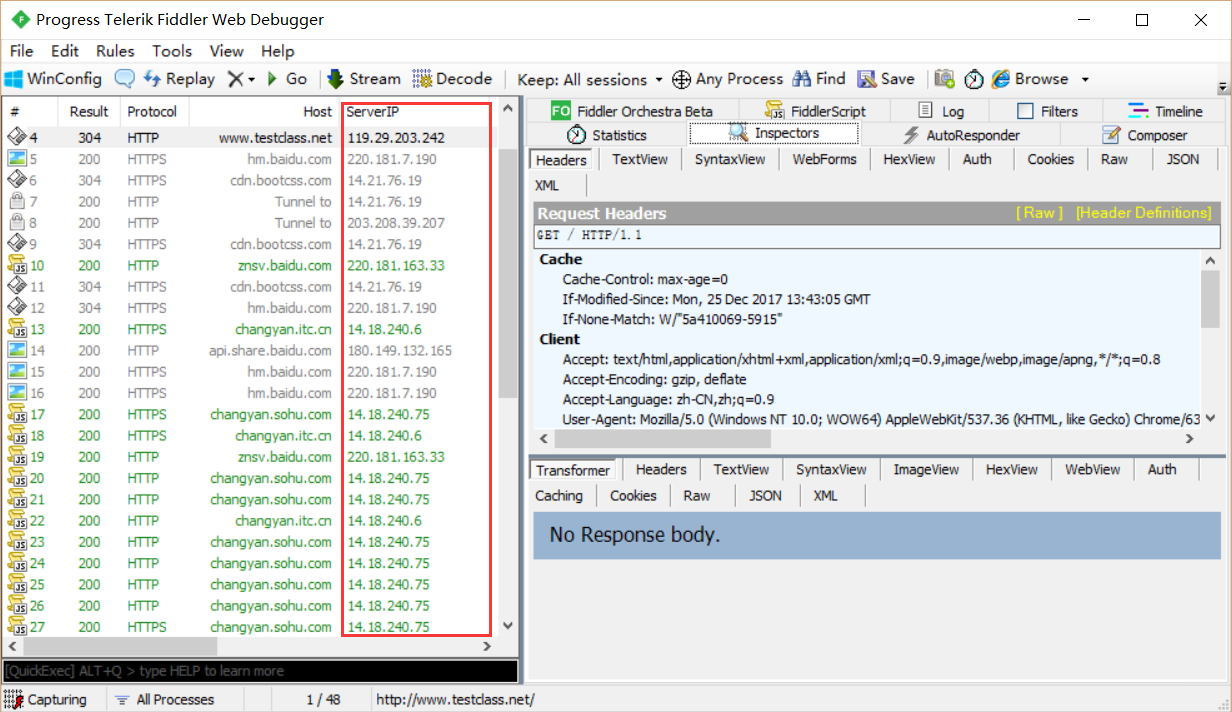Viewport: 1232px width, 712px height.
Task: Select the response ImageView tab
Action: click(926, 469)
